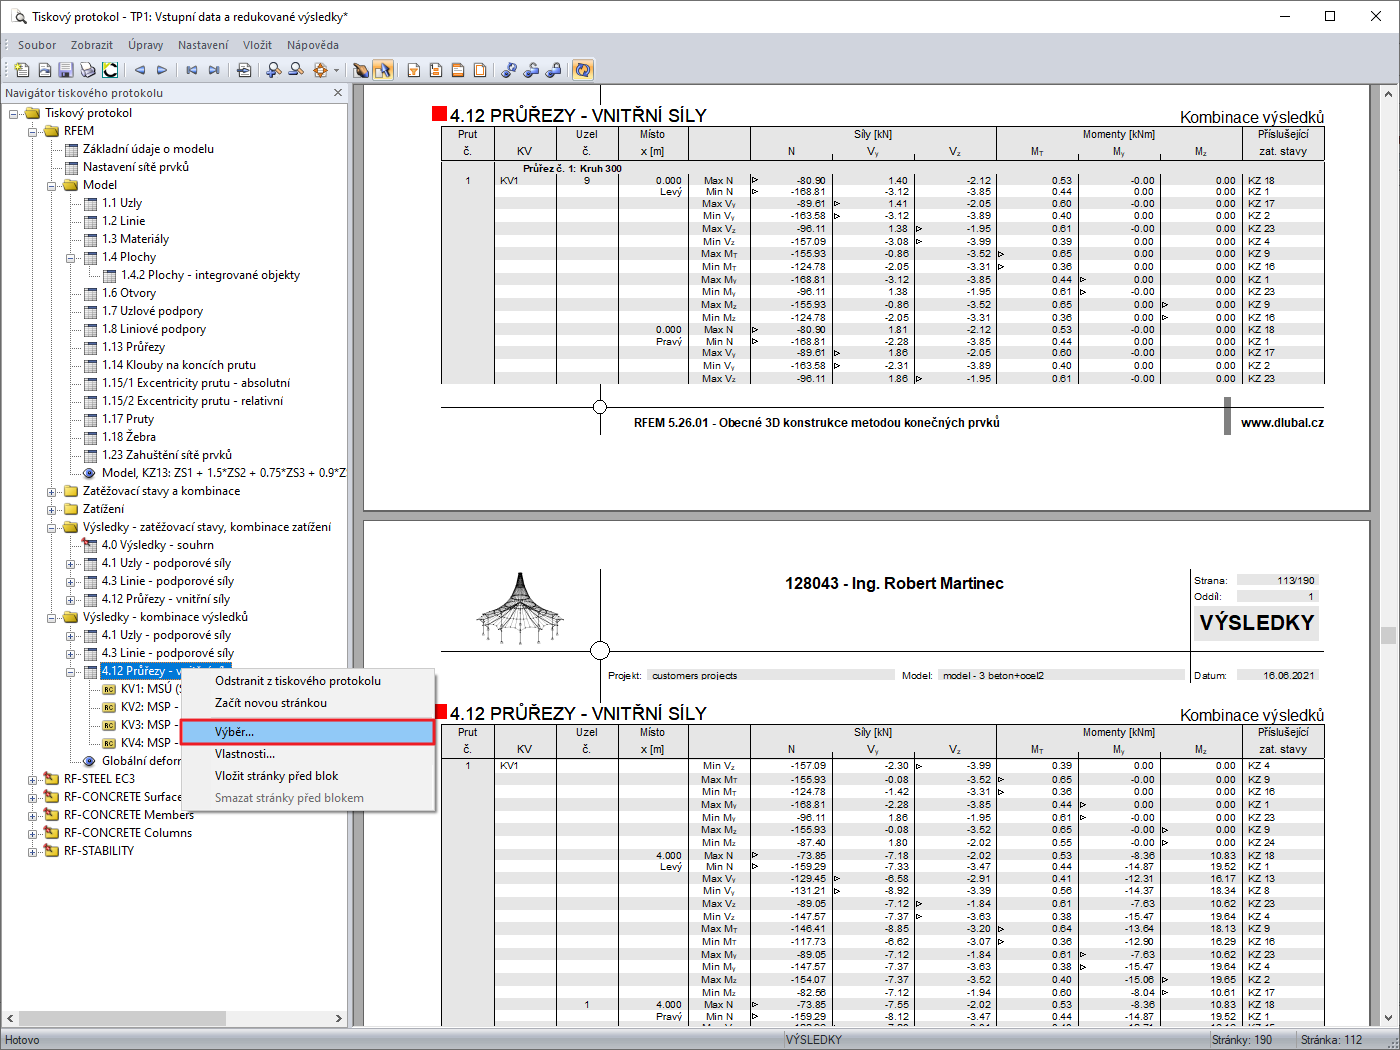The height and width of the screenshot is (1050, 1400).
Task: Close the Navigátor tiskového protokolu panel
Action: [338, 93]
